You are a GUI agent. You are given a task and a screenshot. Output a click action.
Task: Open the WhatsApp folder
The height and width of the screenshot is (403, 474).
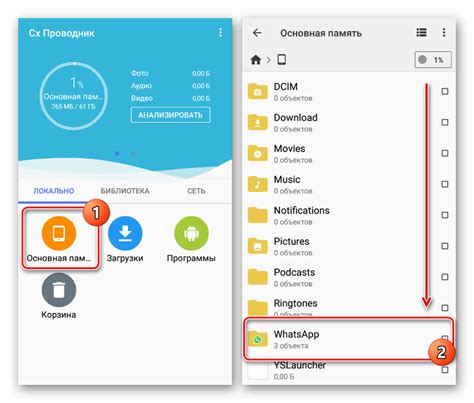[348, 339]
